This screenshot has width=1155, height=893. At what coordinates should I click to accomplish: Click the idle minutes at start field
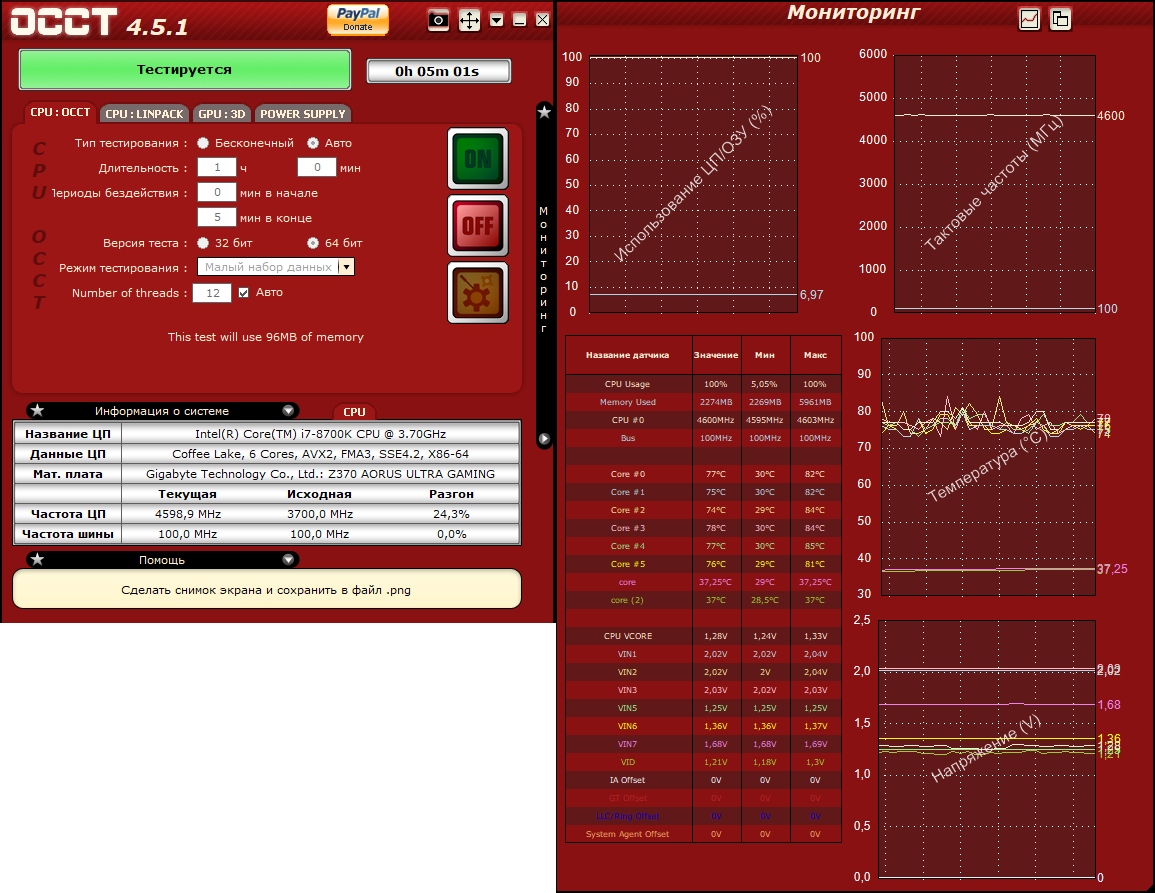[217, 192]
